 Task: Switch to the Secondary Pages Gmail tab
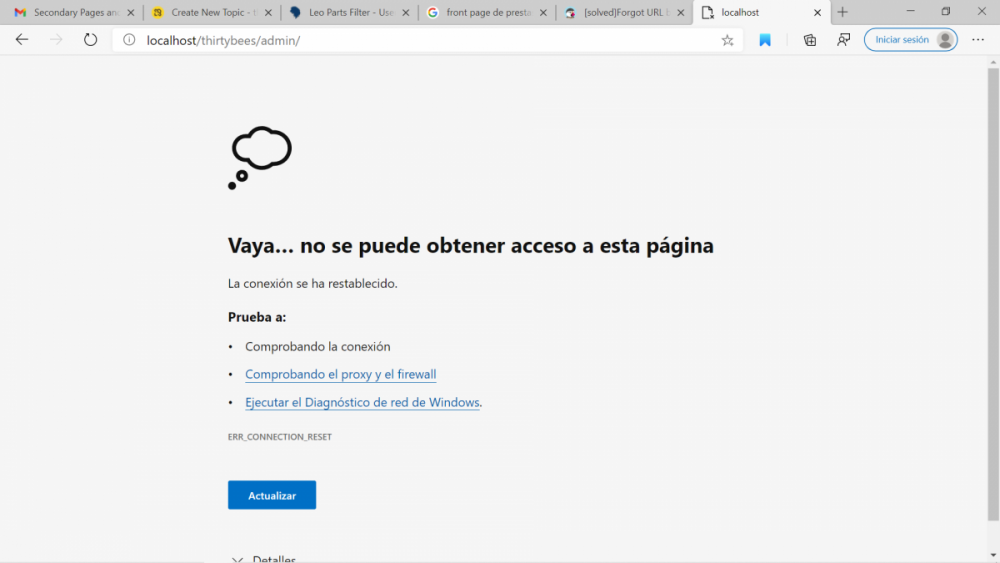[x=70, y=13]
